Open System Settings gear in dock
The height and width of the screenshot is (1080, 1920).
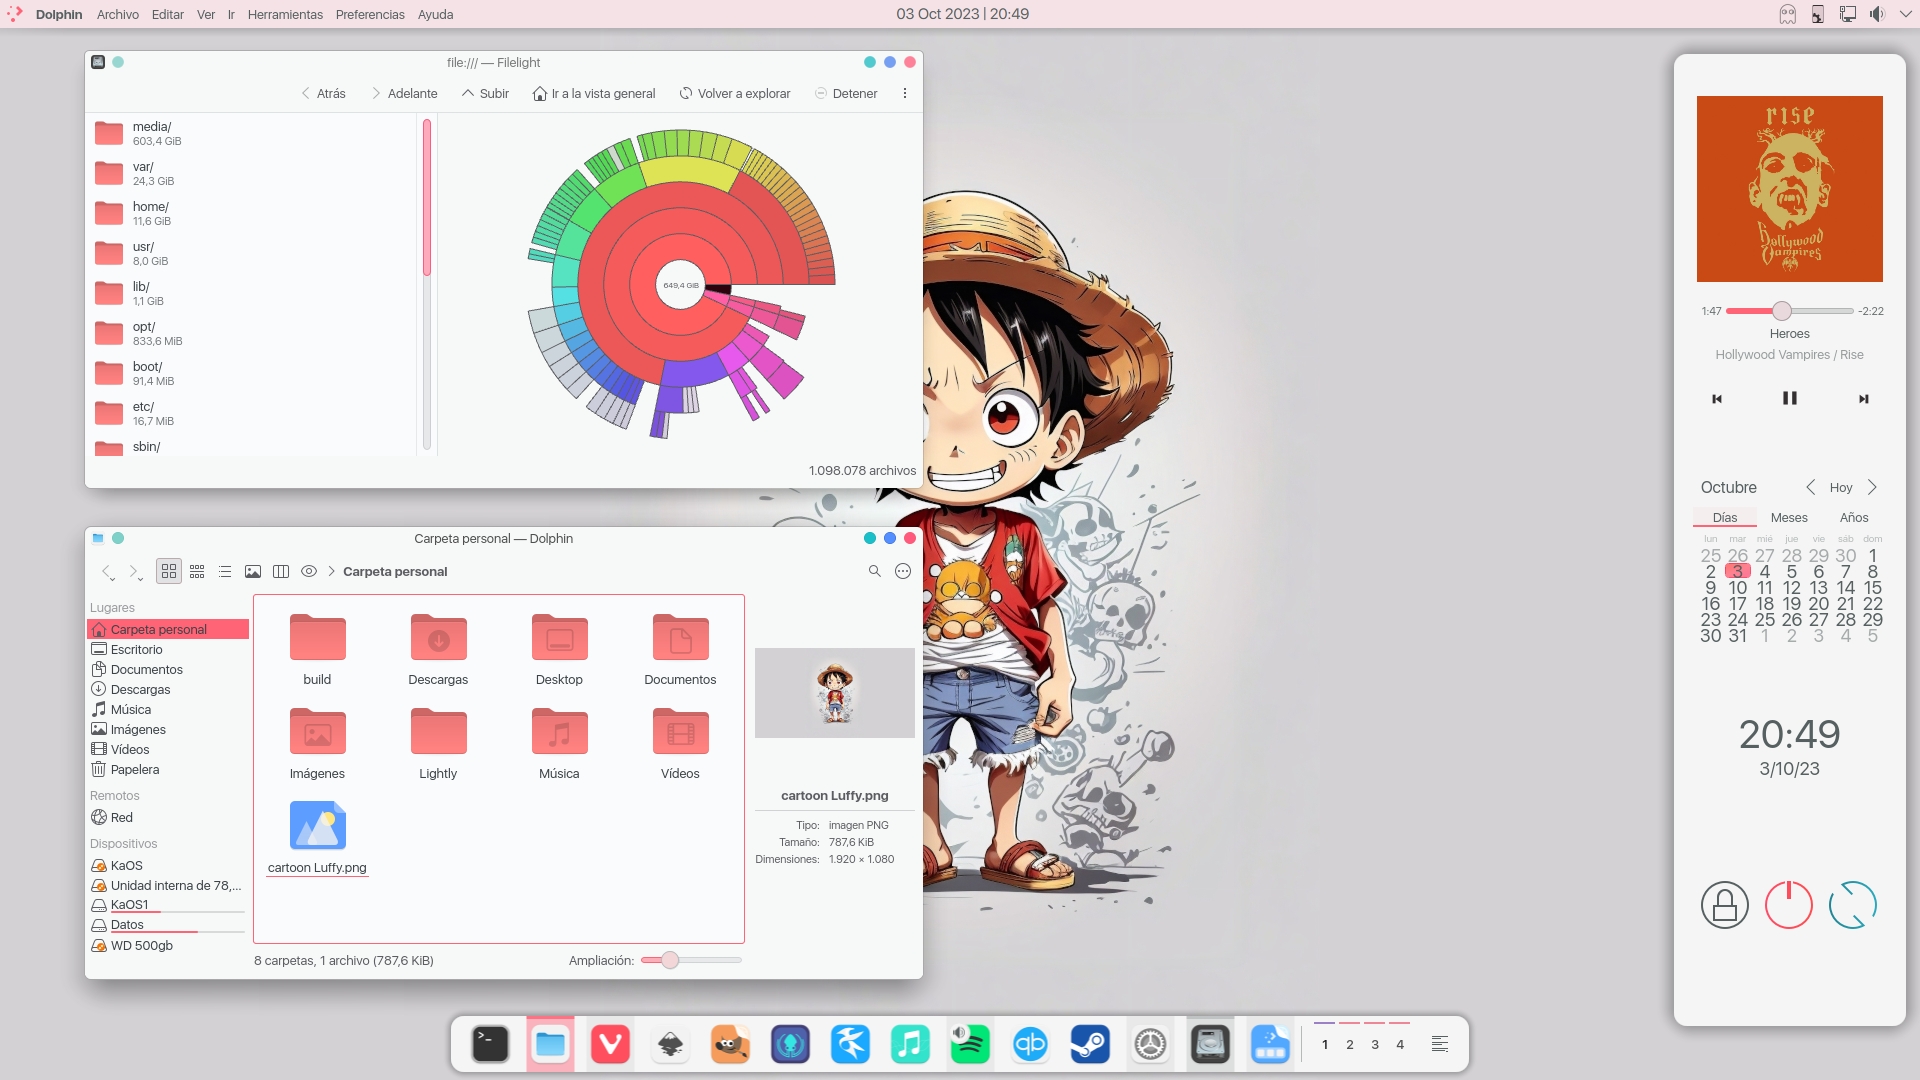1150,1045
